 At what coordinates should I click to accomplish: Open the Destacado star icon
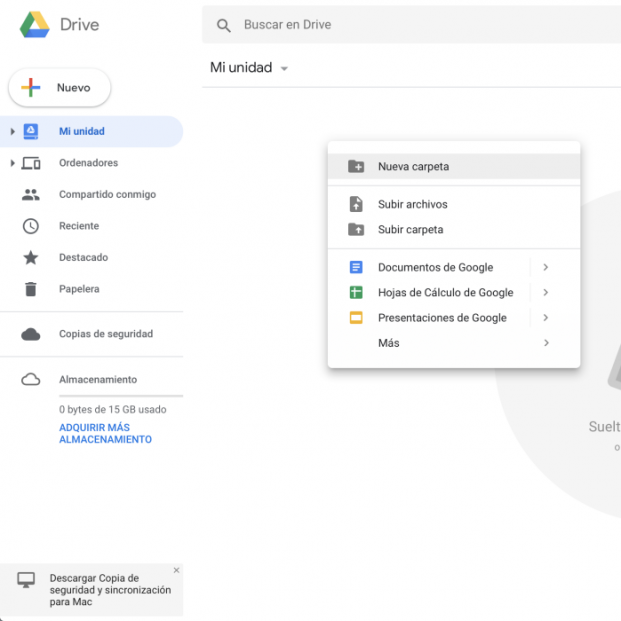(31, 258)
